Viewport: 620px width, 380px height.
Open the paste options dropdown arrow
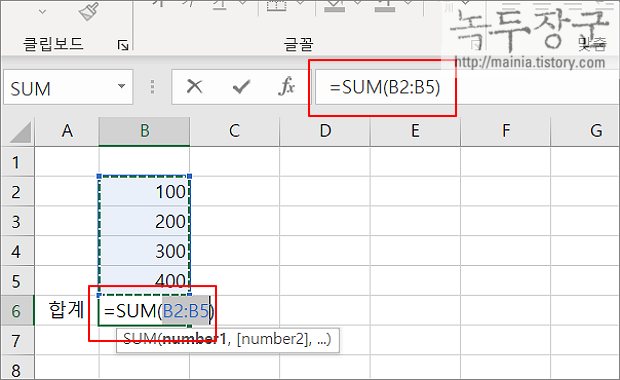point(42,12)
